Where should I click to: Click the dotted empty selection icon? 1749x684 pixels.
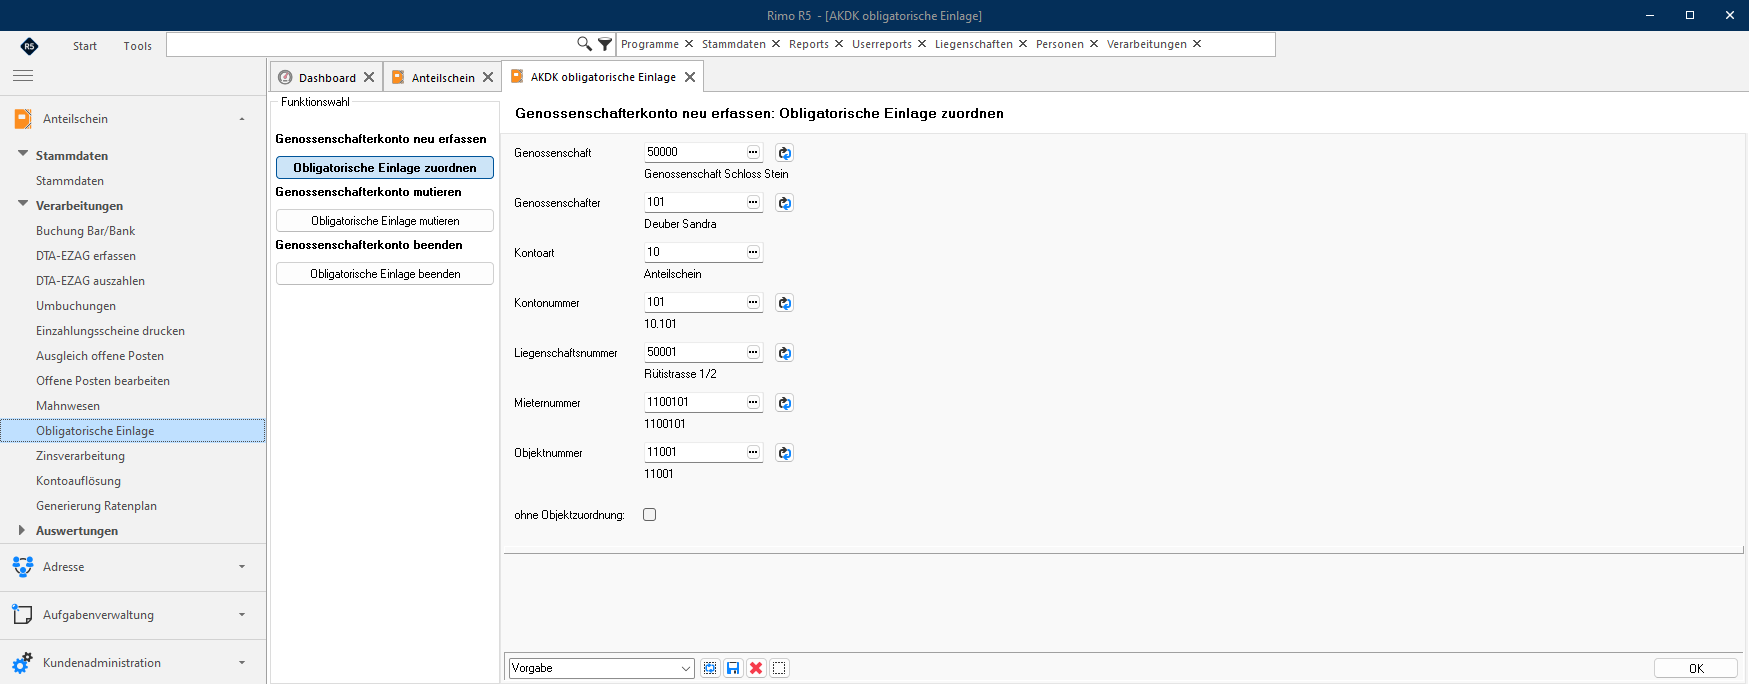pos(780,668)
